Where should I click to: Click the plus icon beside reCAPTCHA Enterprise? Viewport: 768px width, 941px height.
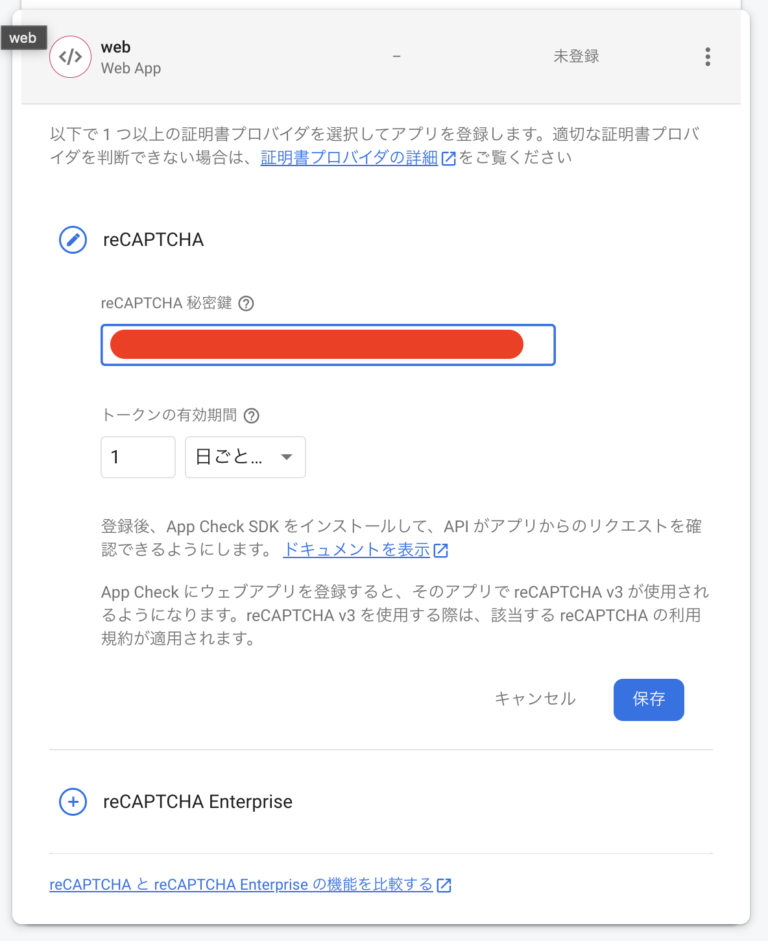coord(72,801)
